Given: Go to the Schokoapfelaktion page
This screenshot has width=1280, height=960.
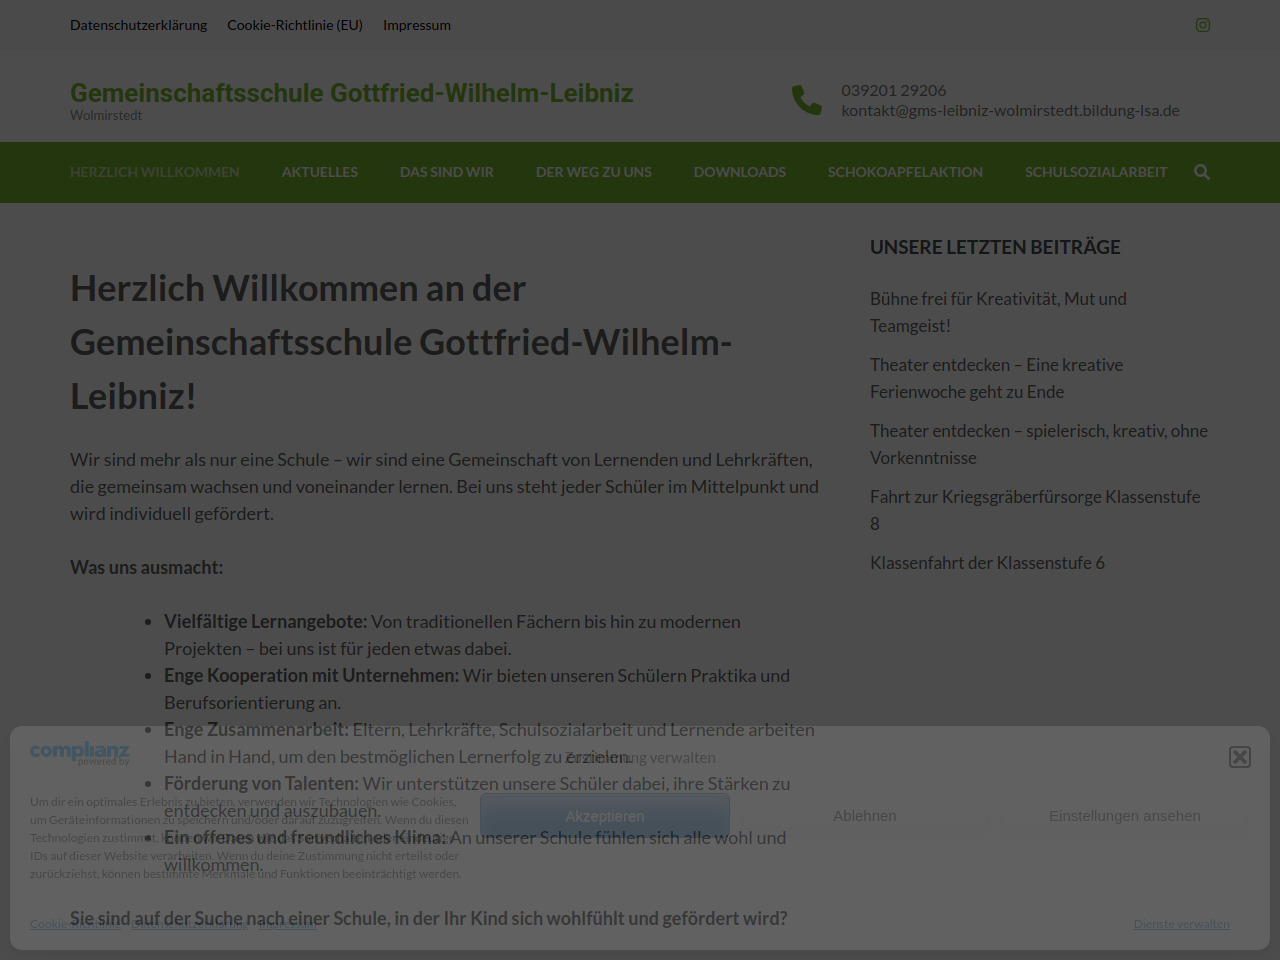Looking at the screenshot, I should tap(904, 172).
